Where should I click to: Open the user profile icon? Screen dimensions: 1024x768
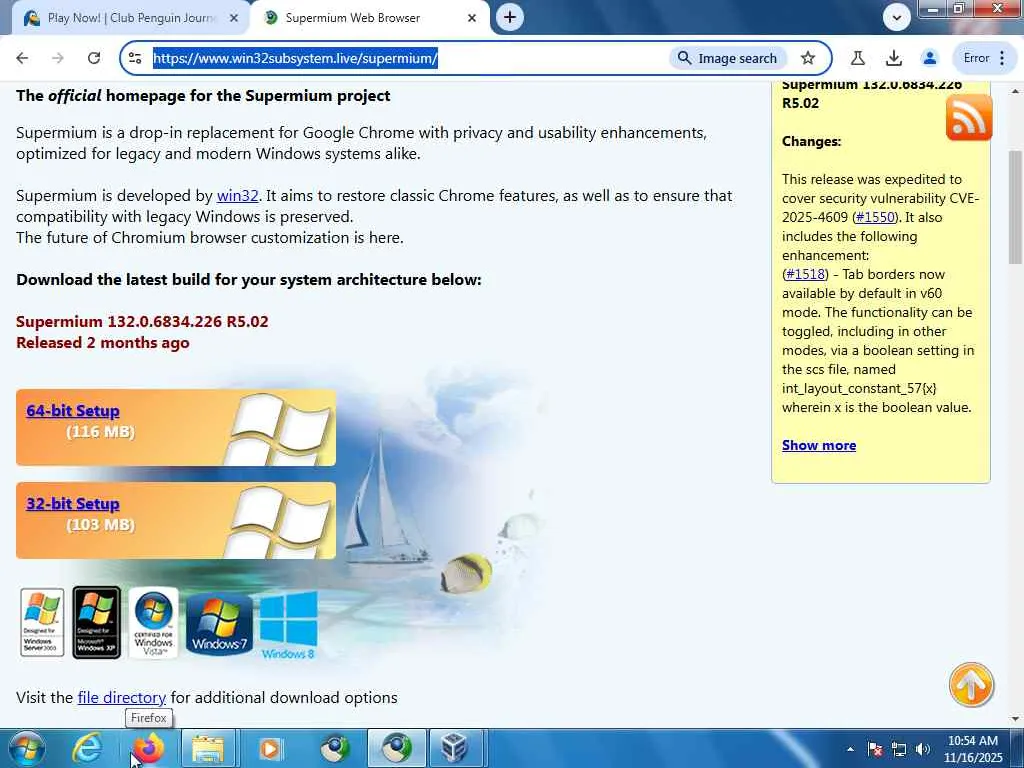click(929, 58)
